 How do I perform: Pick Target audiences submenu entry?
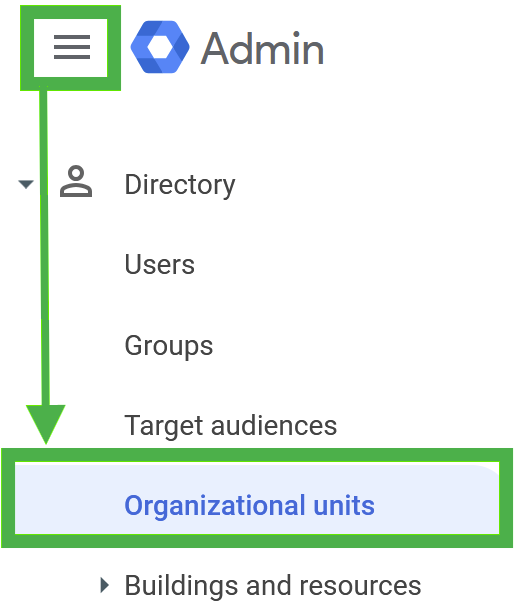[231, 426]
